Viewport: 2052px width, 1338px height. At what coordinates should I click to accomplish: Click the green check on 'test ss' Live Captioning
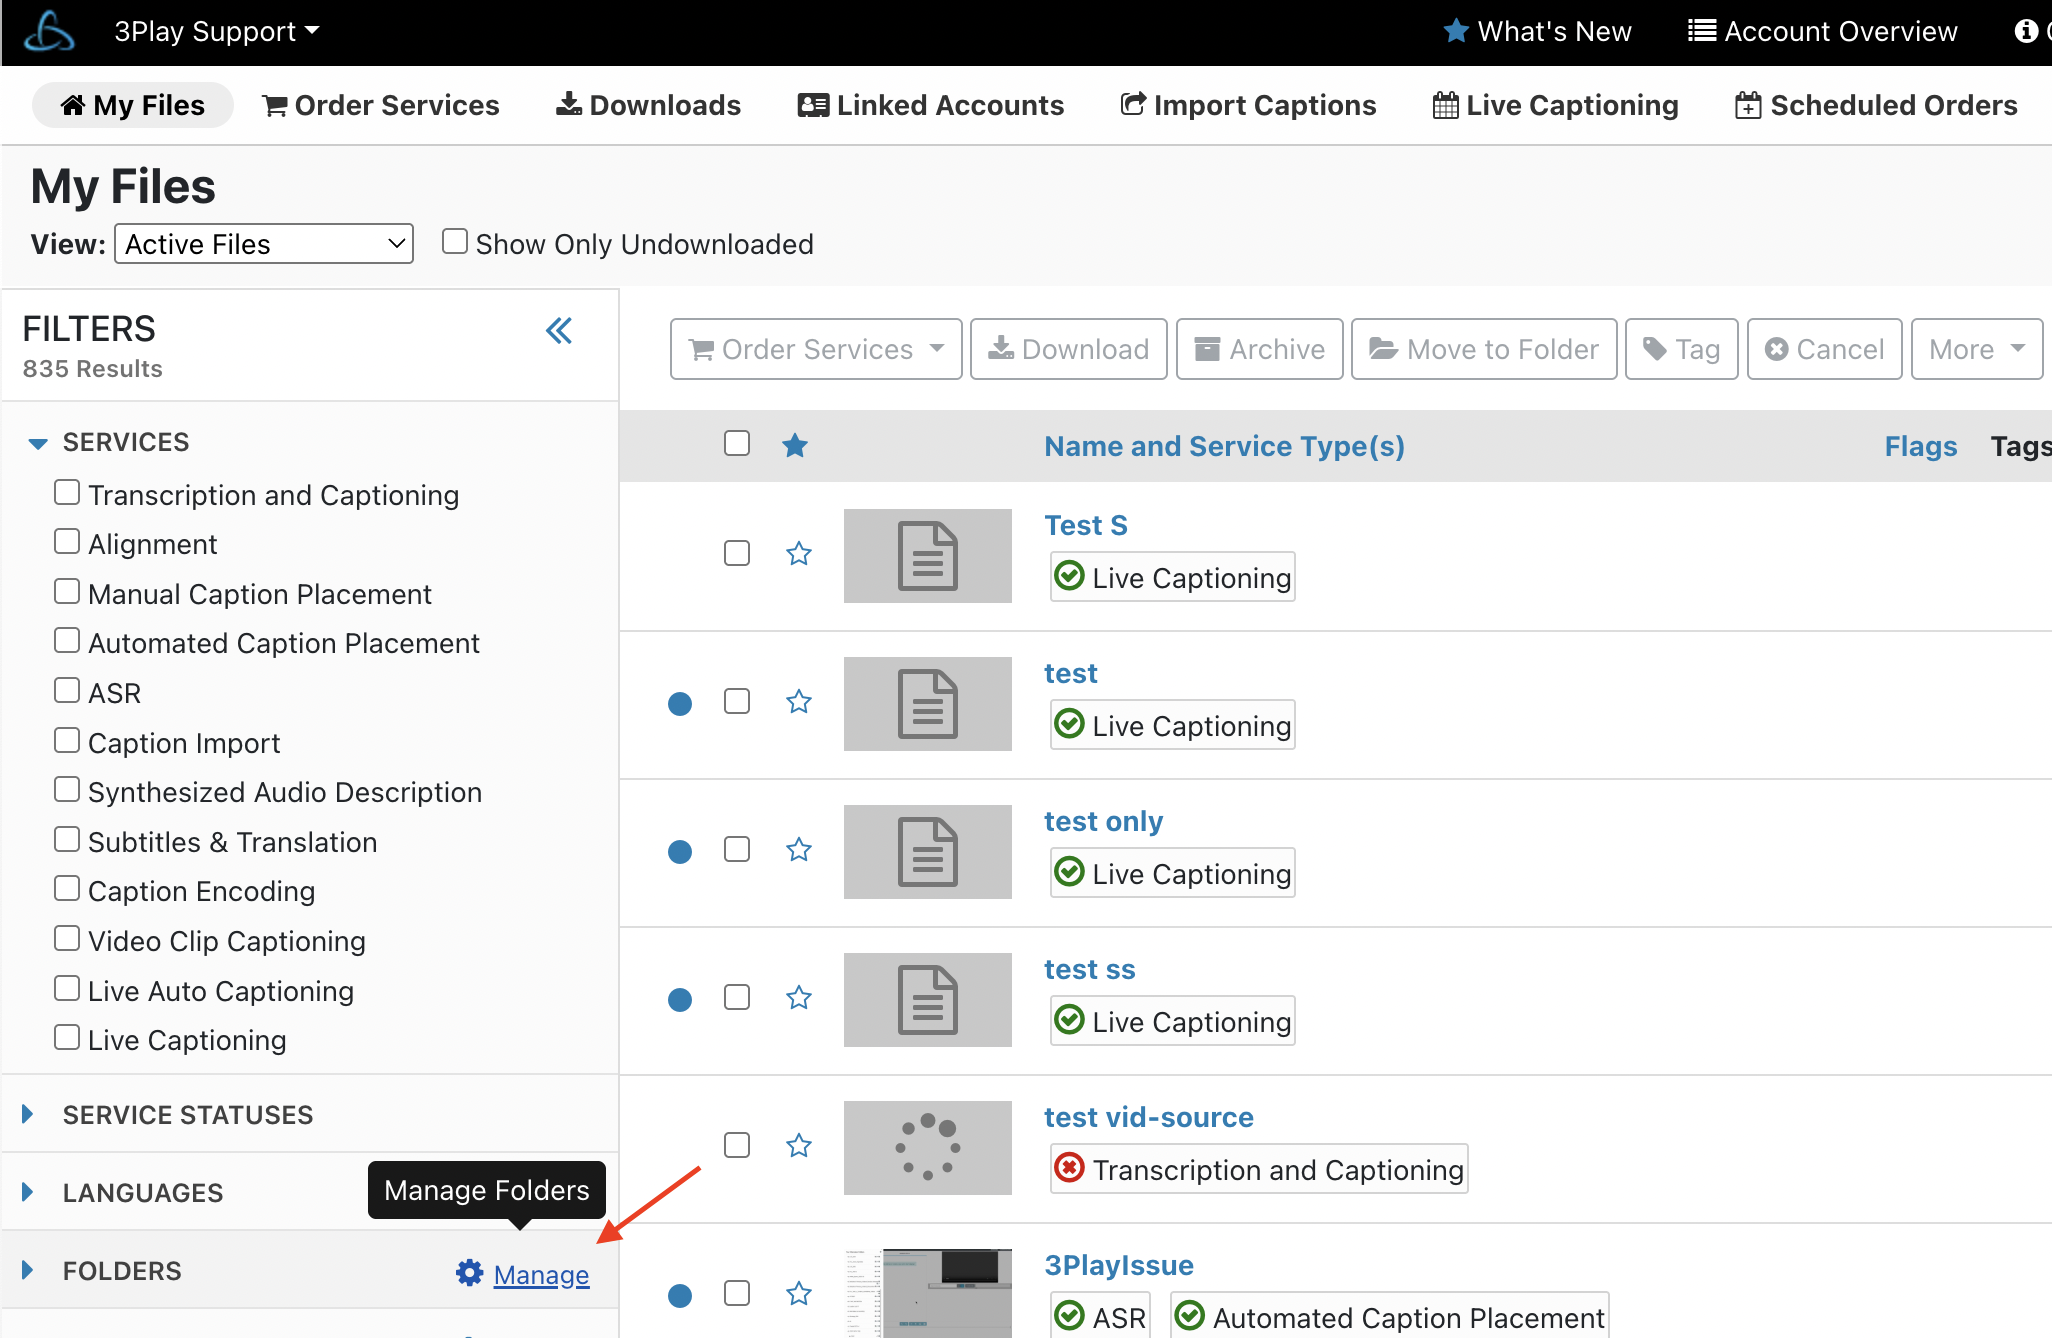[x=1070, y=1020]
